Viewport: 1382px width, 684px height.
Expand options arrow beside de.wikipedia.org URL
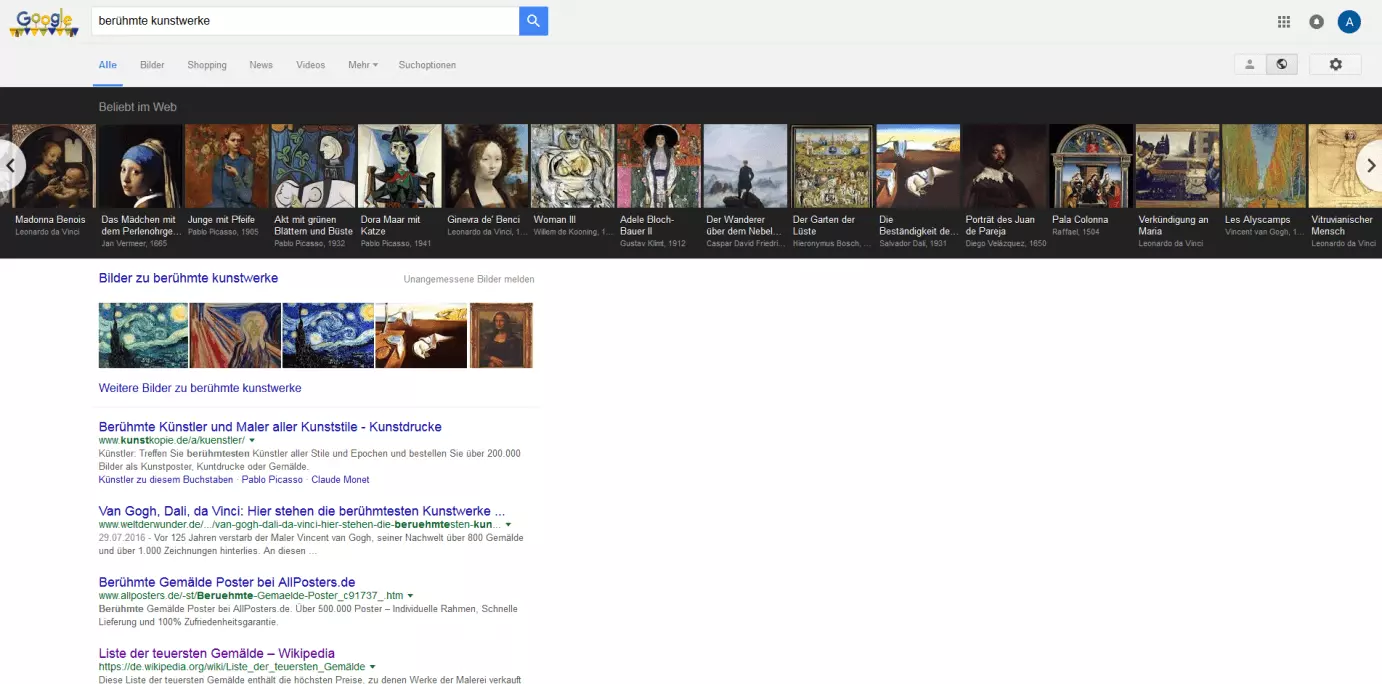click(x=372, y=667)
